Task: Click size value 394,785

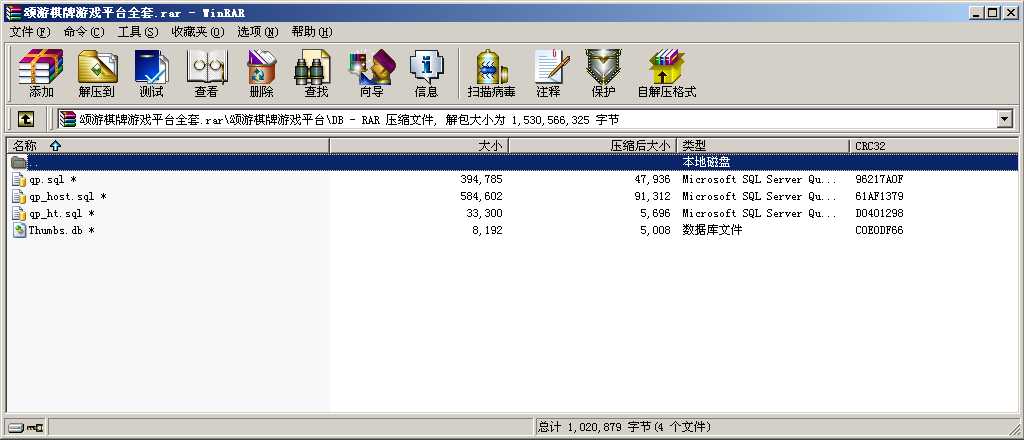Action: click(481, 180)
